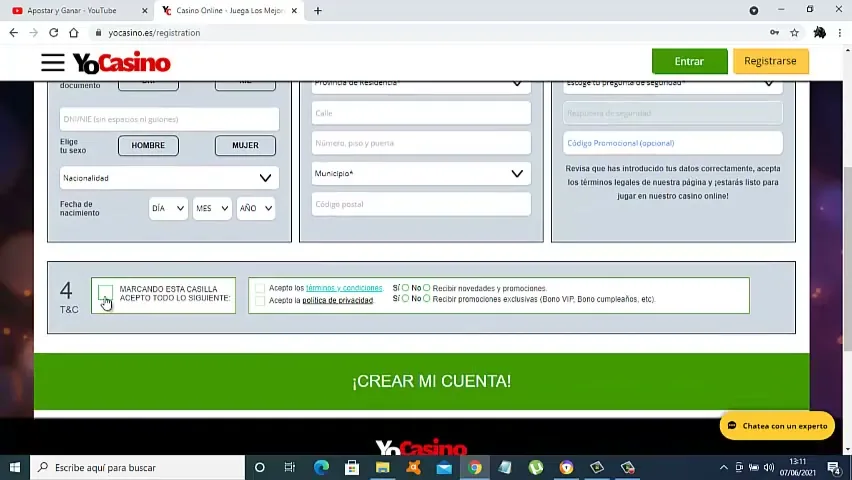Click the 'Respuesta de seguridad' field
Image resolution: width=852 pixels, height=480 pixels.
[x=673, y=113]
